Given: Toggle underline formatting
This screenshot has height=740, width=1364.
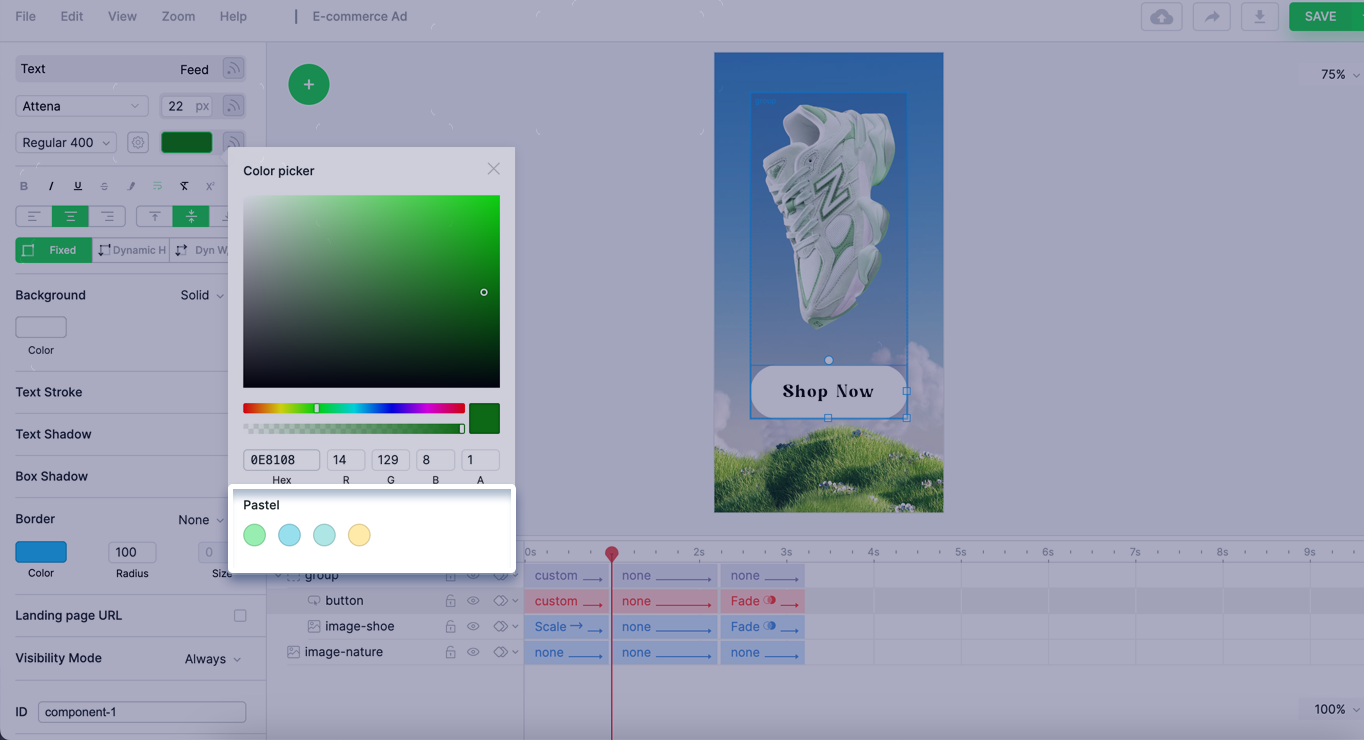Looking at the screenshot, I should 77,186.
